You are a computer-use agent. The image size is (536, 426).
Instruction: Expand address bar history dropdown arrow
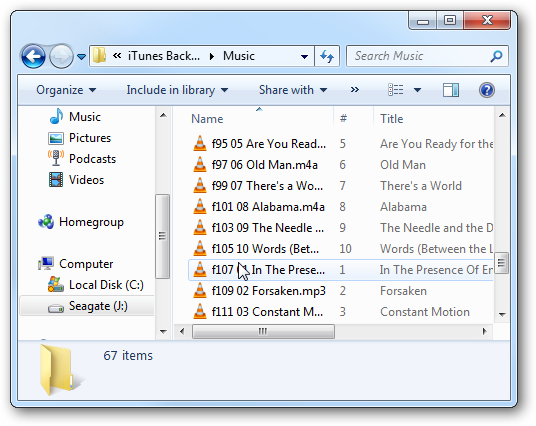click(x=304, y=56)
